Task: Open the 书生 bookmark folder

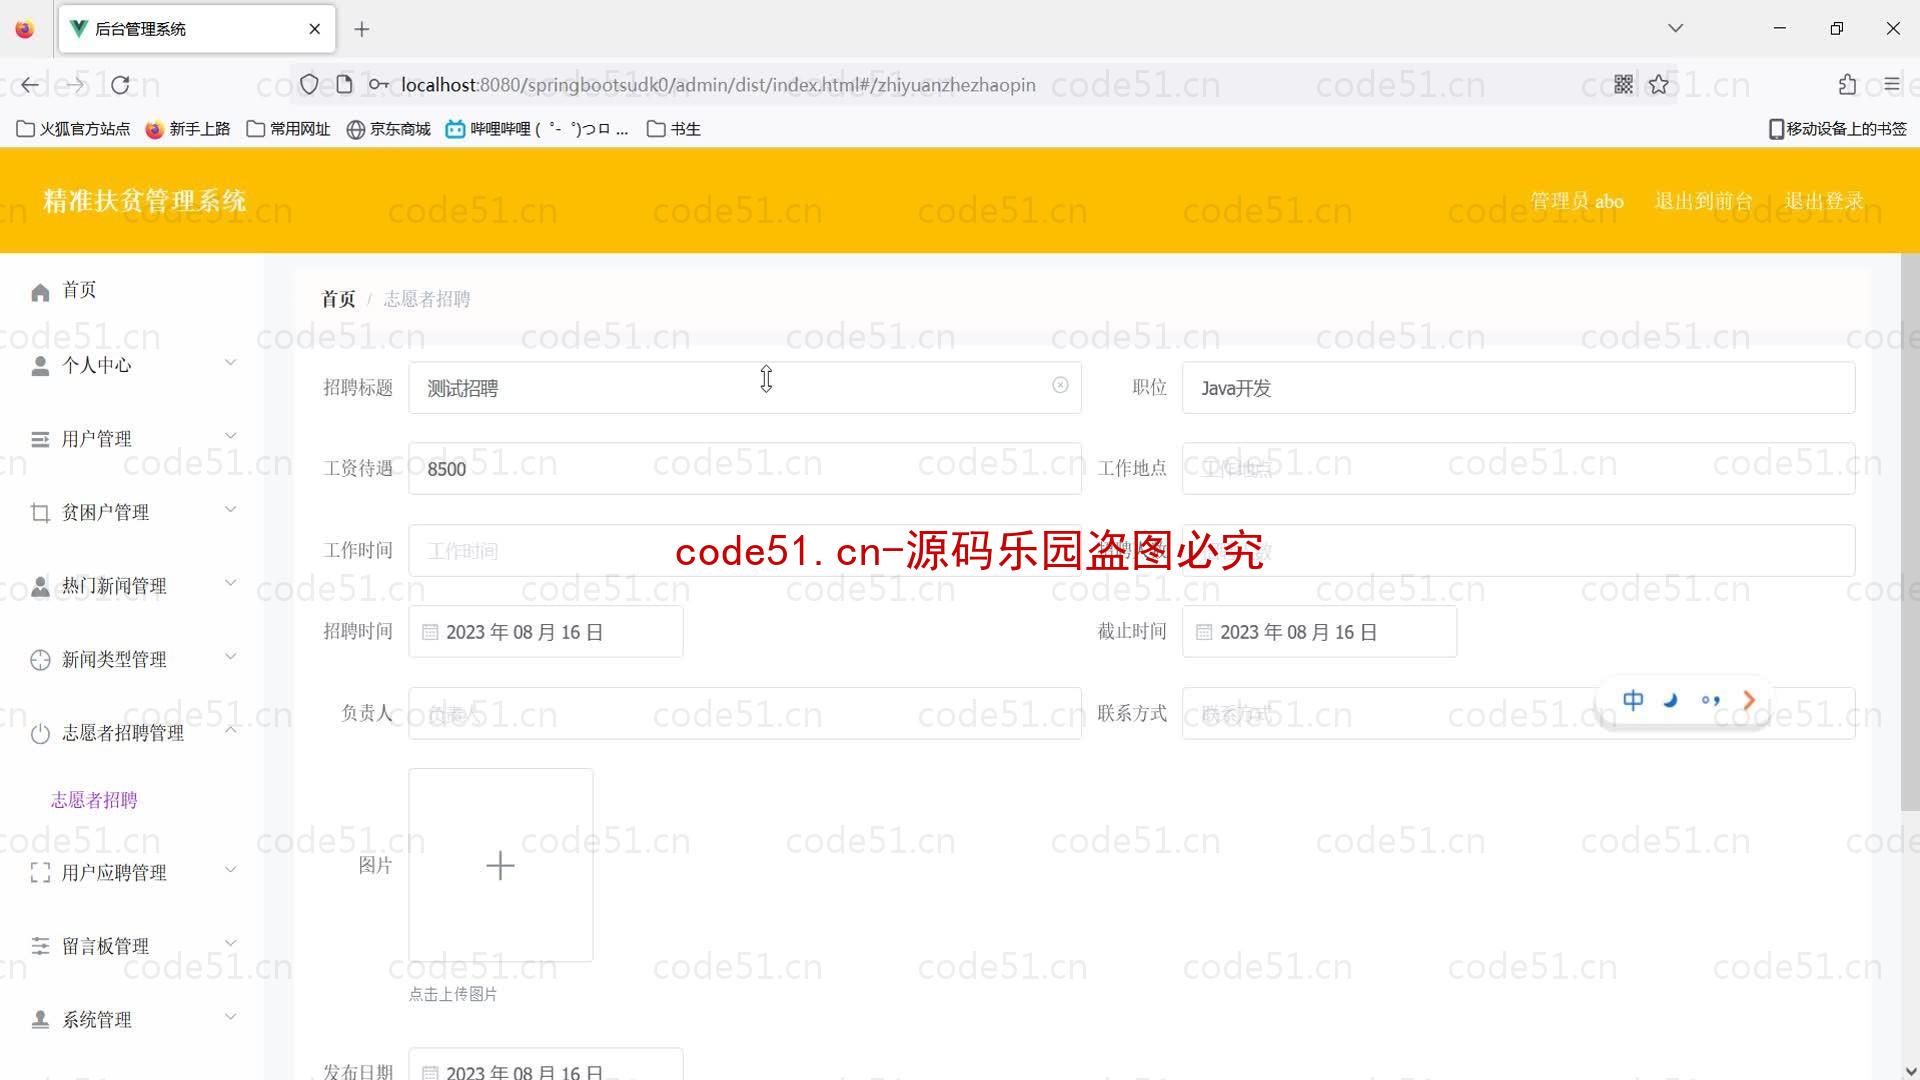Action: [674, 129]
